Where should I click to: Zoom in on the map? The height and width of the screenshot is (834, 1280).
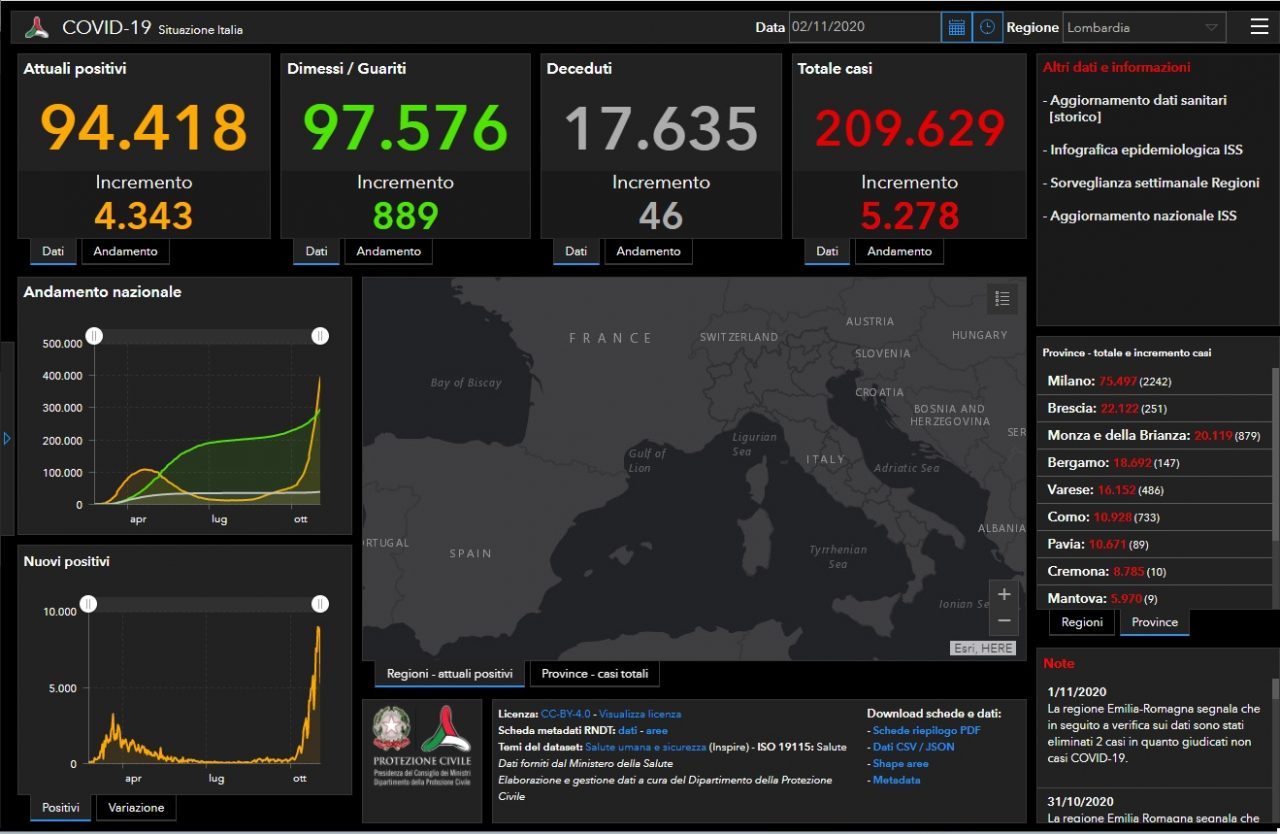(1004, 594)
